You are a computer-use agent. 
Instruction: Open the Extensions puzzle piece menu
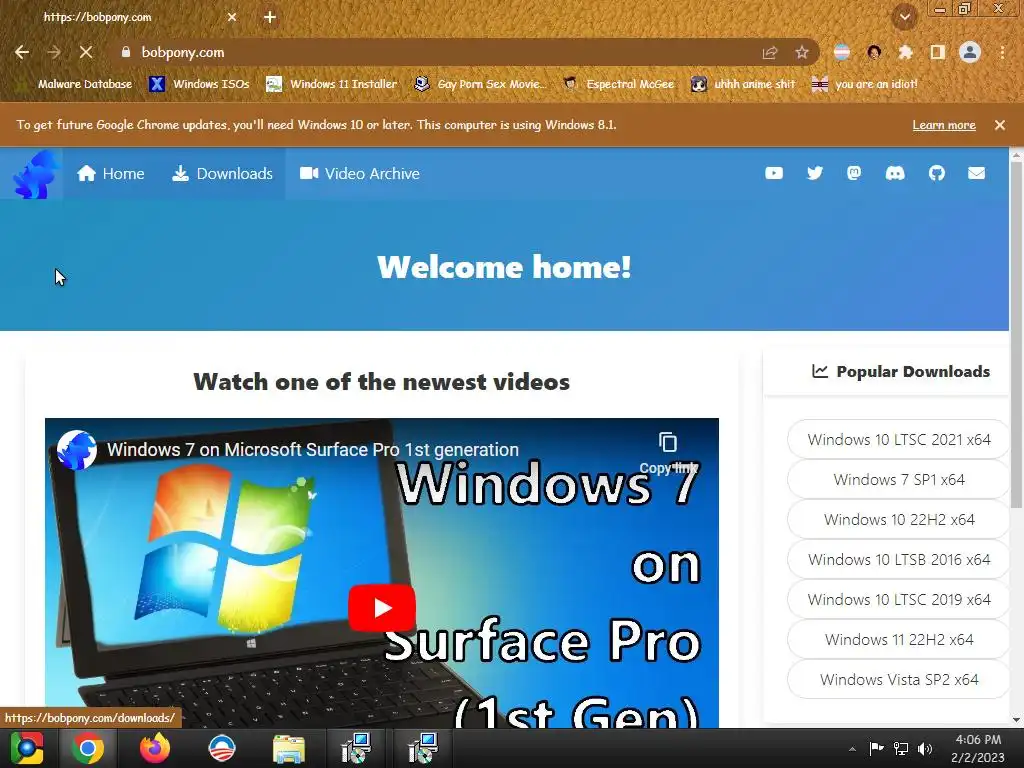905,52
